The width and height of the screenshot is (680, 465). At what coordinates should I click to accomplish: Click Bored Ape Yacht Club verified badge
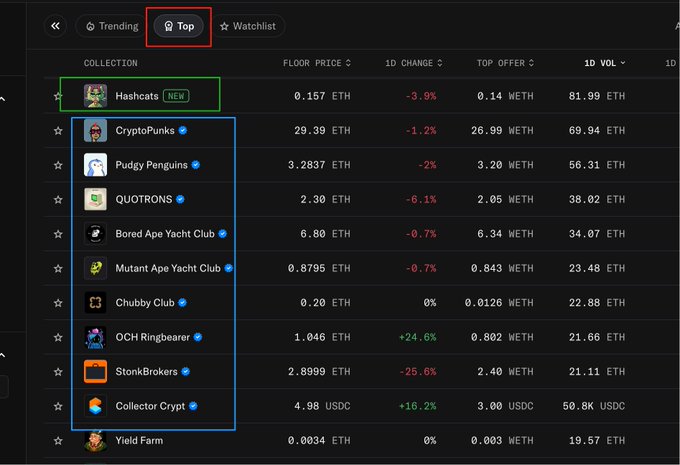pos(222,234)
